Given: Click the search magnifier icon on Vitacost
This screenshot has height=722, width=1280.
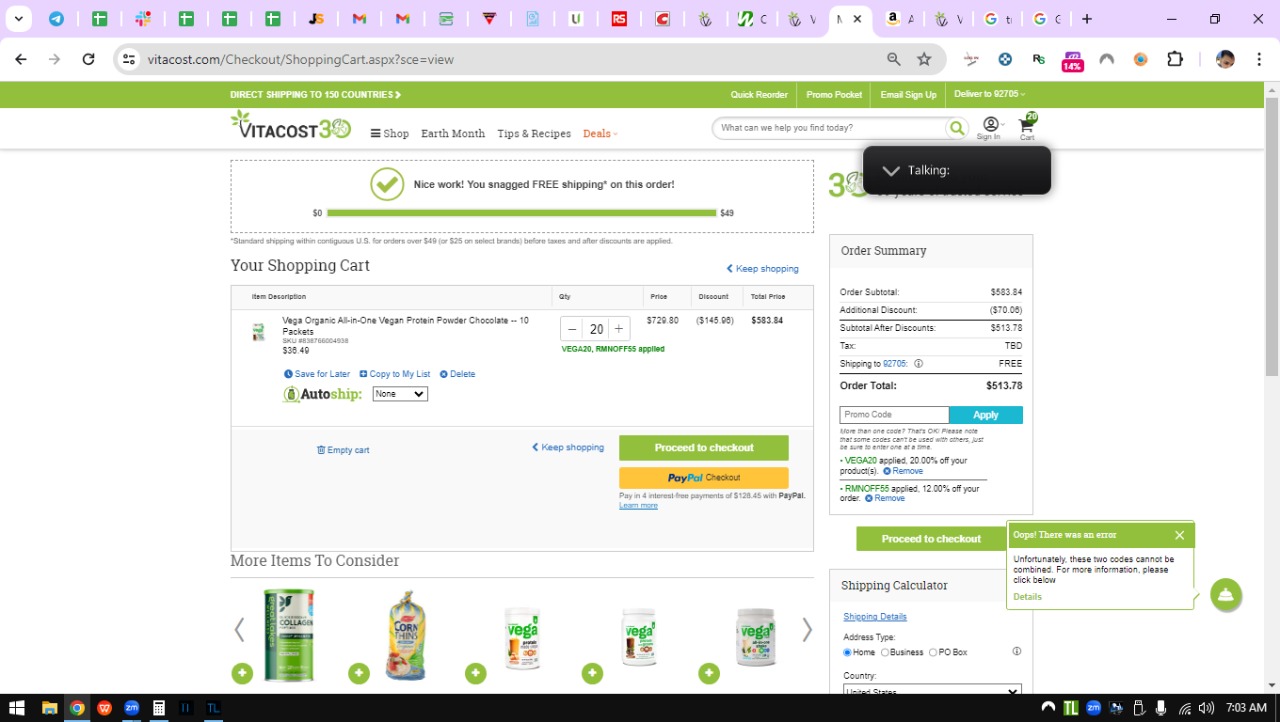Looking at the screenshot, I should tap(958, 128).
